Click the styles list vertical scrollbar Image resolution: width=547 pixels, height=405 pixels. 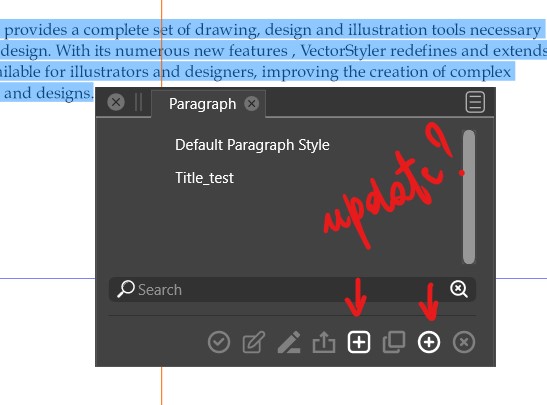coord(469,197)
